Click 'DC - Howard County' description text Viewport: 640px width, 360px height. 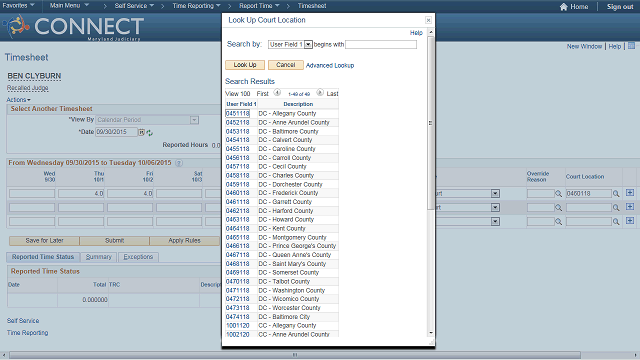click(286, 220)
